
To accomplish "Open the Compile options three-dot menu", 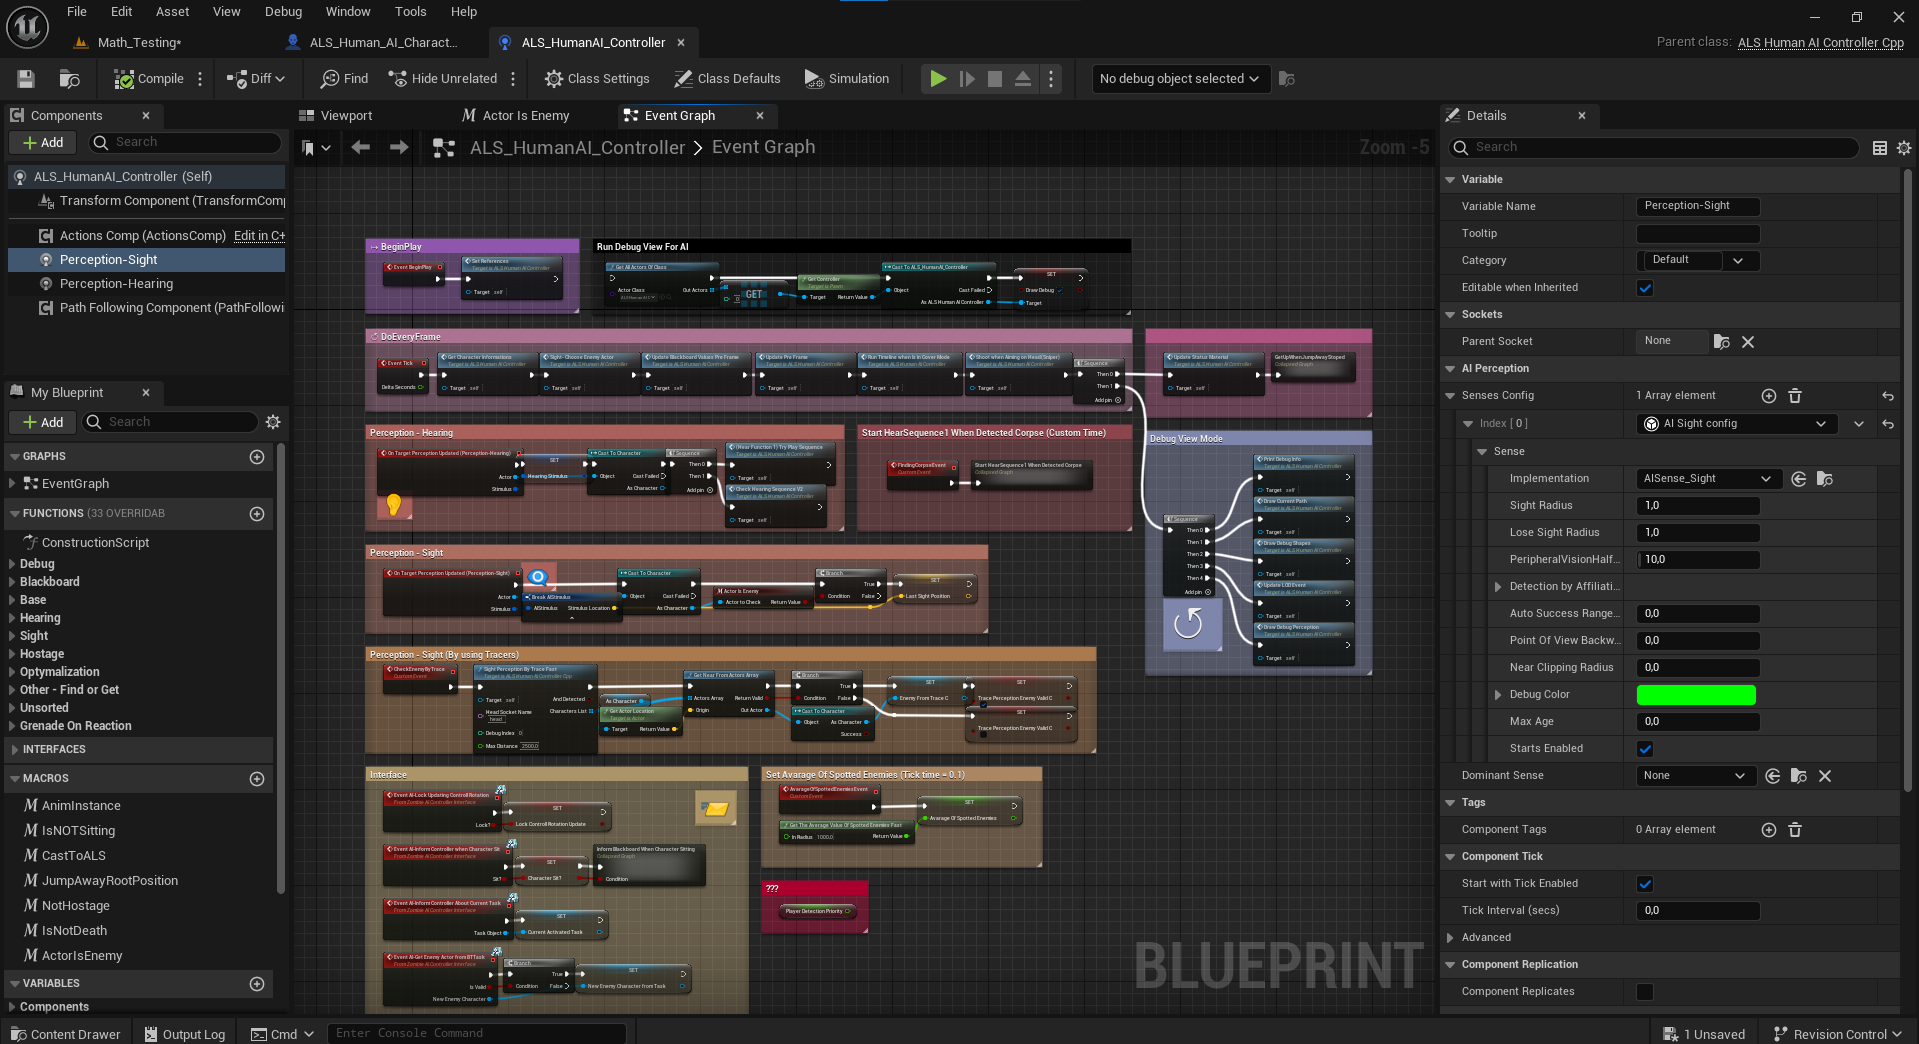I will point(200,79).
